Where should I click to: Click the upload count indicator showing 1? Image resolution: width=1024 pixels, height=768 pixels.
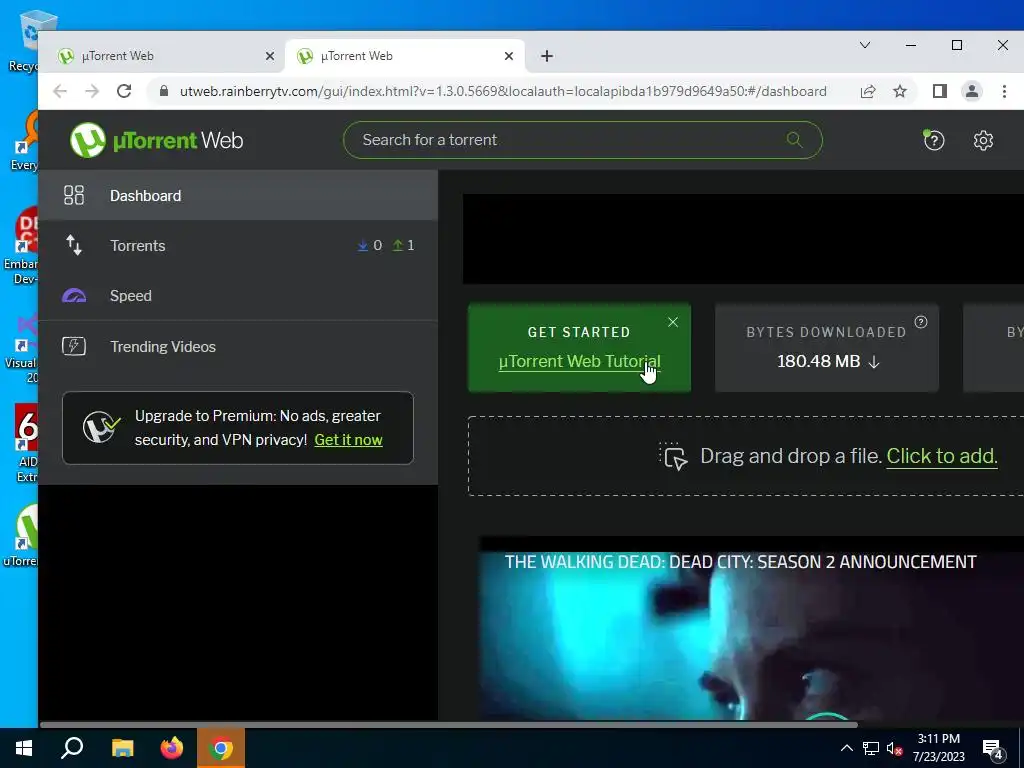(x=403, y=246)
